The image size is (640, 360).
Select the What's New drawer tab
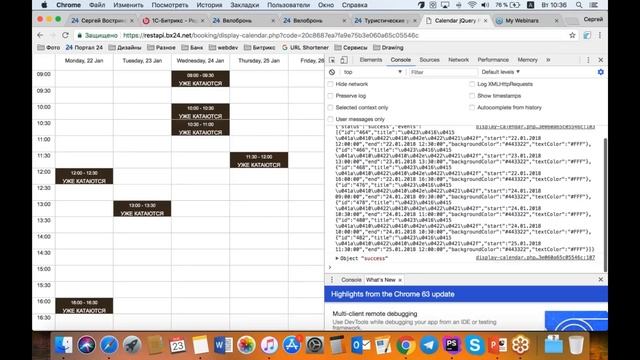coord(380,280)
